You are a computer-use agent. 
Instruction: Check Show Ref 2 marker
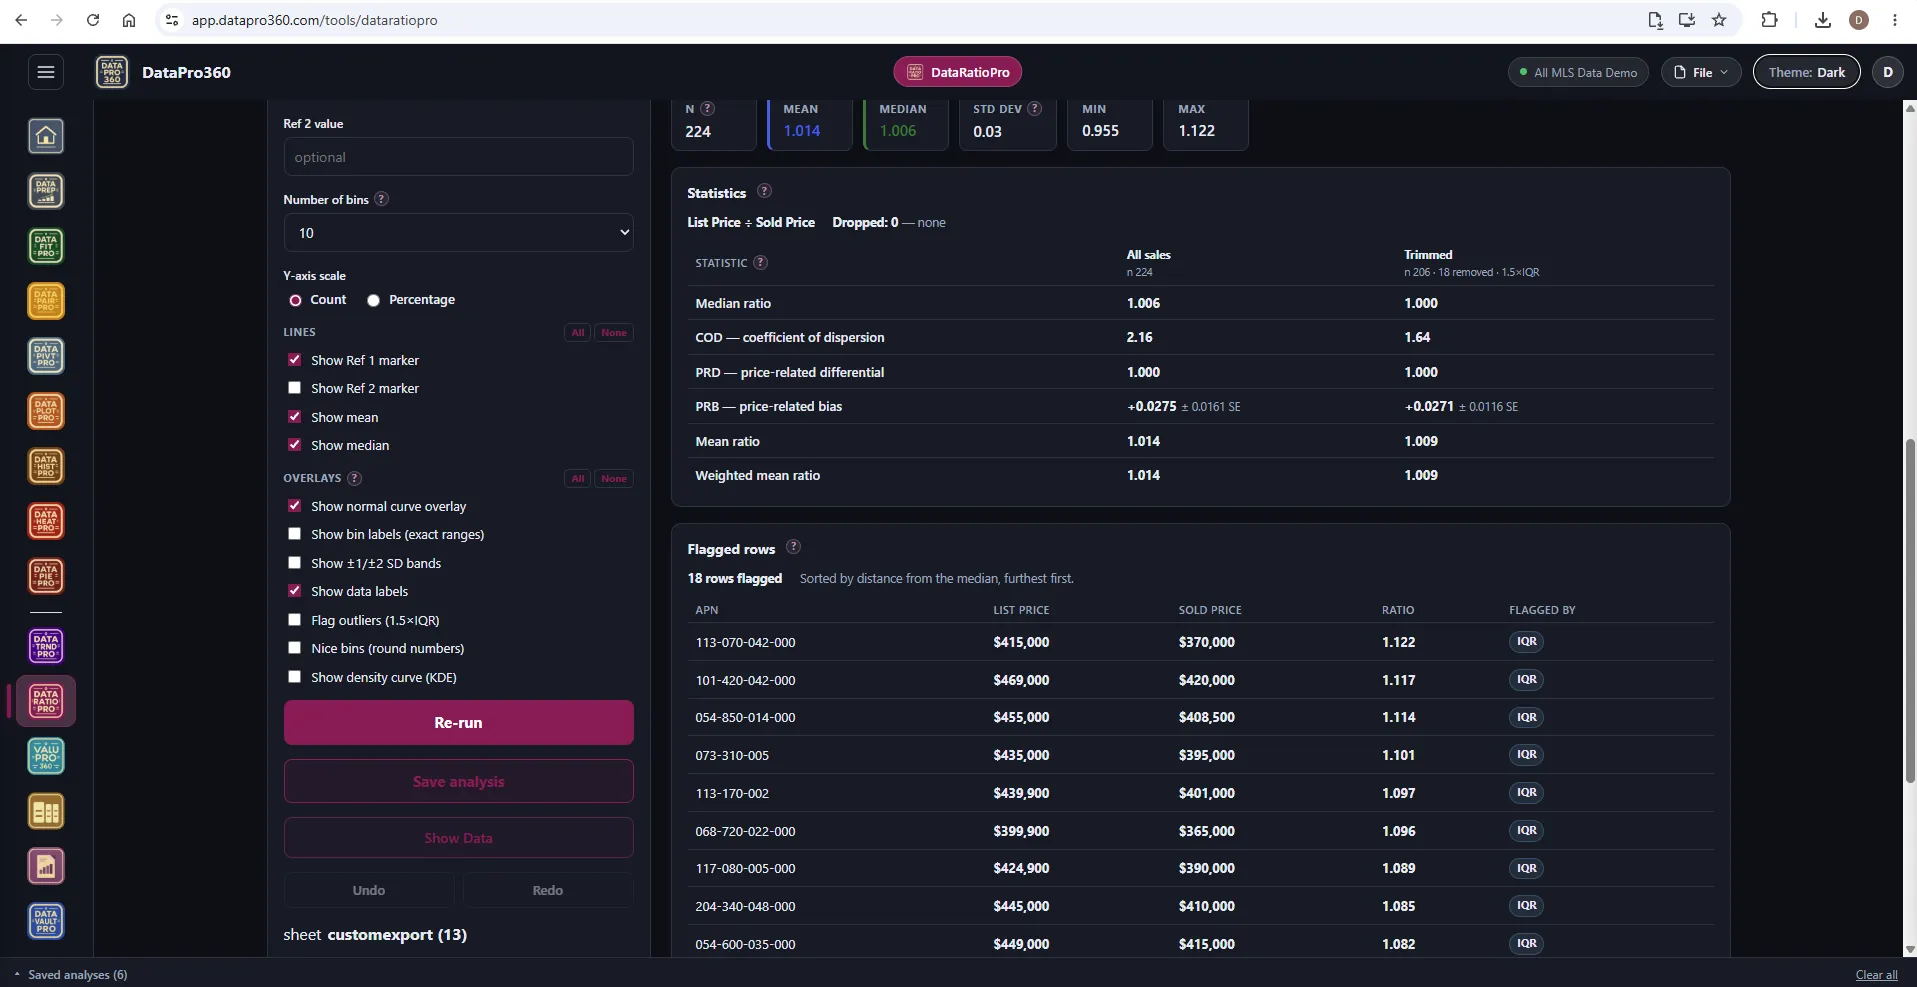coord(294,388)
